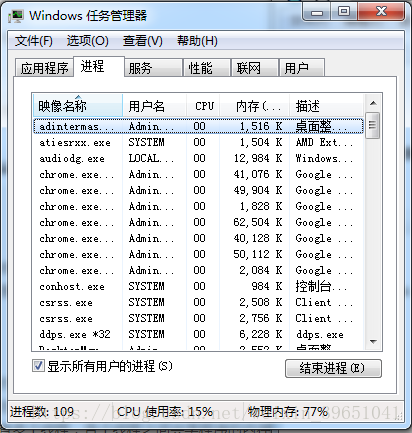Click the 结束进程(E) button

[x=333, y=368]
